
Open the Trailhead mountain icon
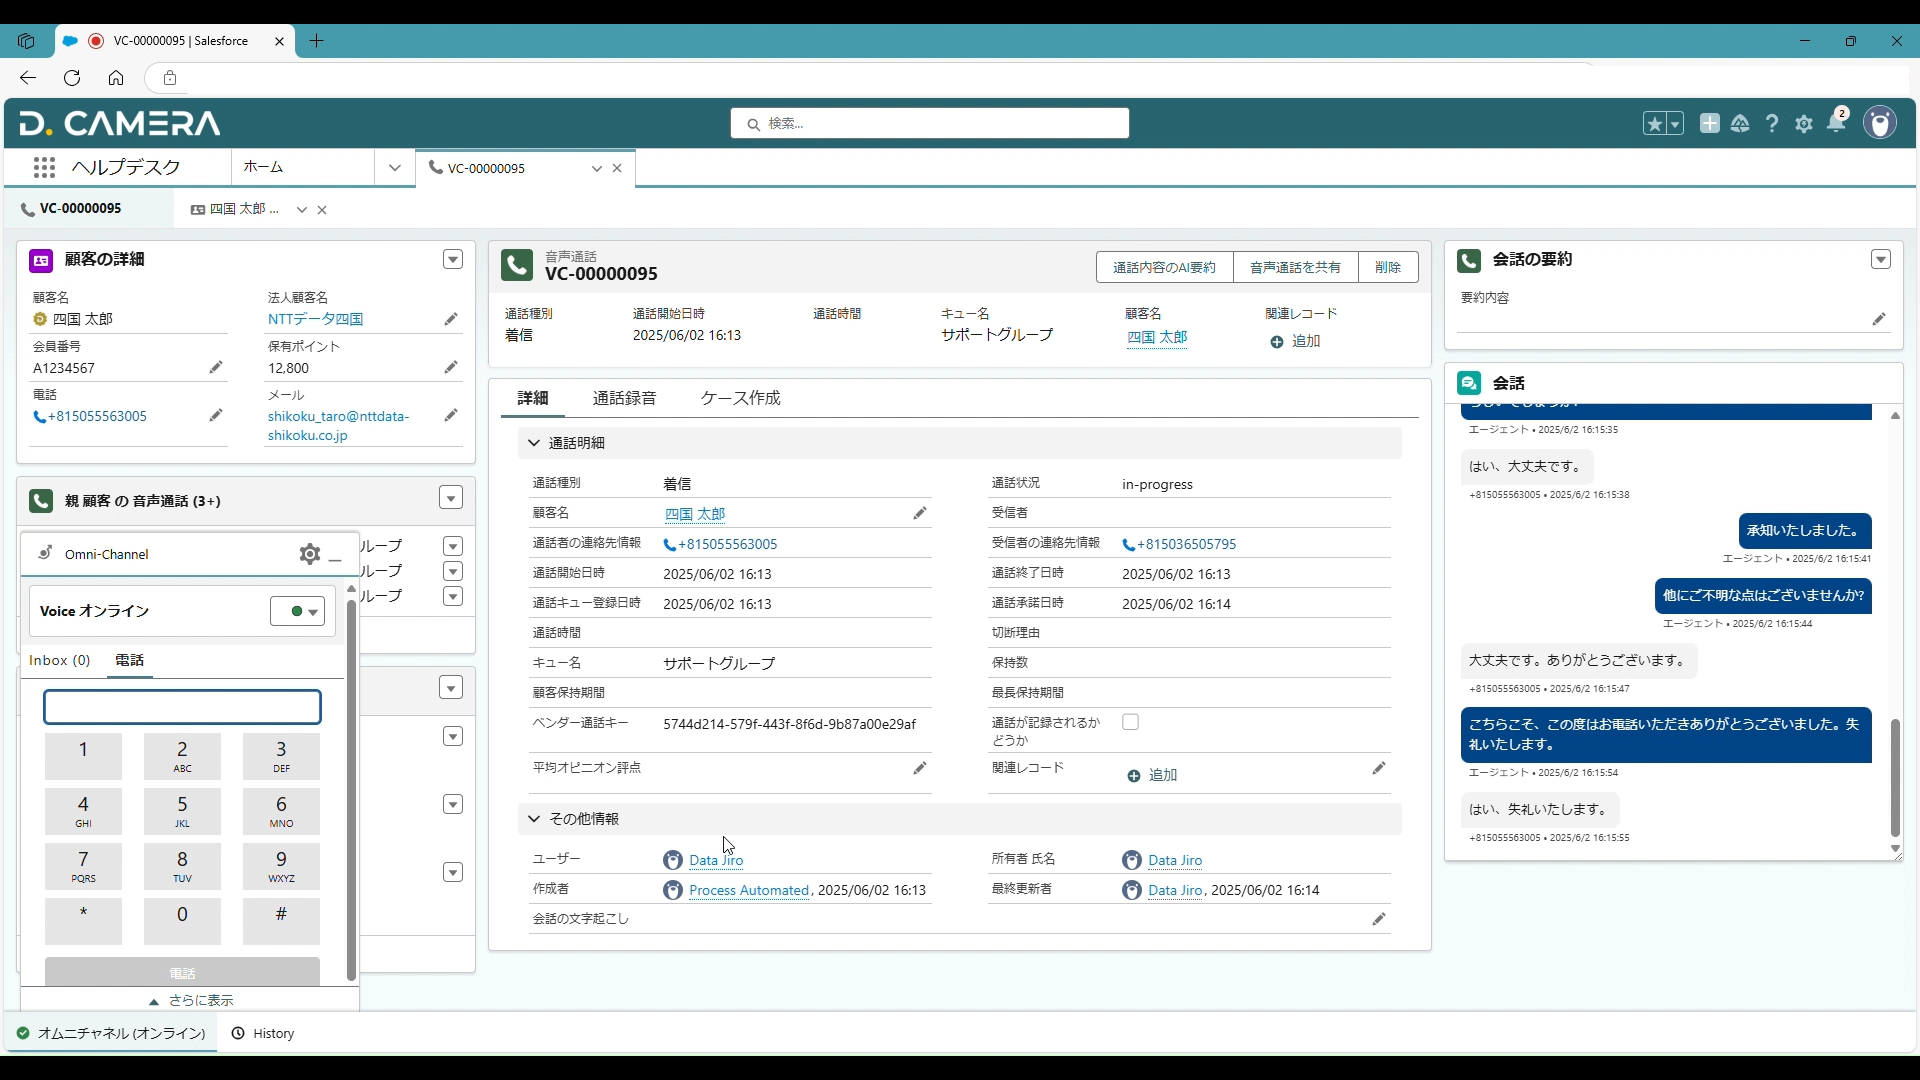pyautogui.click(x=1740, y=123)
